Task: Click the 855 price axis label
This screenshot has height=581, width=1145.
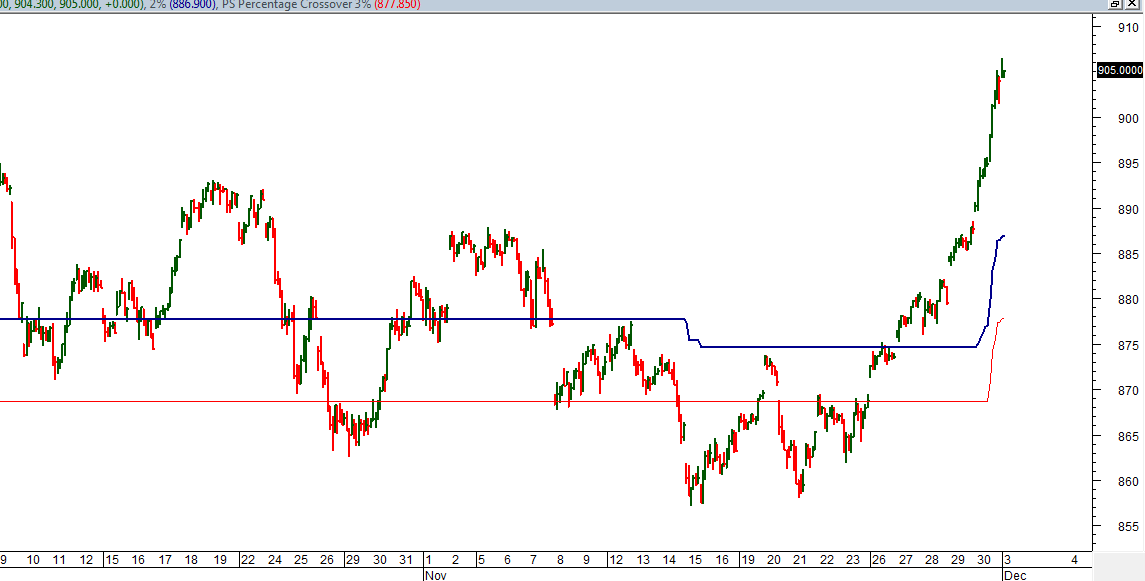Action: point(1127,527)
